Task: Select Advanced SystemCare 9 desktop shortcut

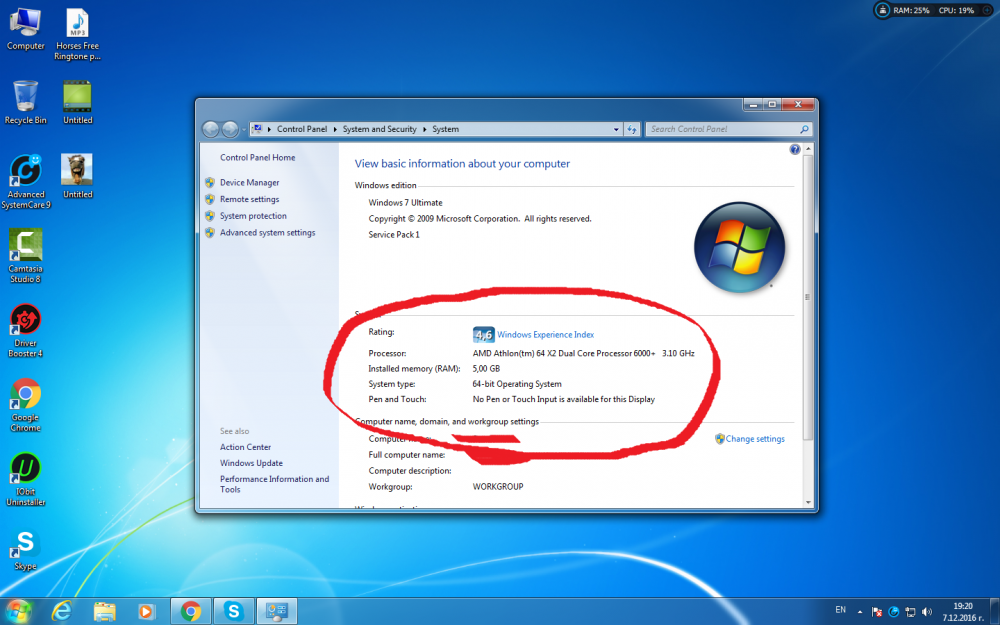Action: pos(26,181)
